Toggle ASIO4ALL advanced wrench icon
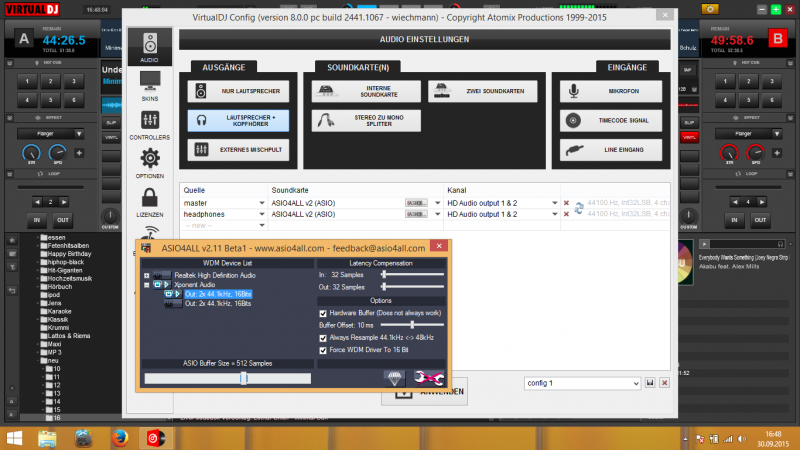Image resolution: width=800 pixels, height=450 pixels. (x=429, y=378)
